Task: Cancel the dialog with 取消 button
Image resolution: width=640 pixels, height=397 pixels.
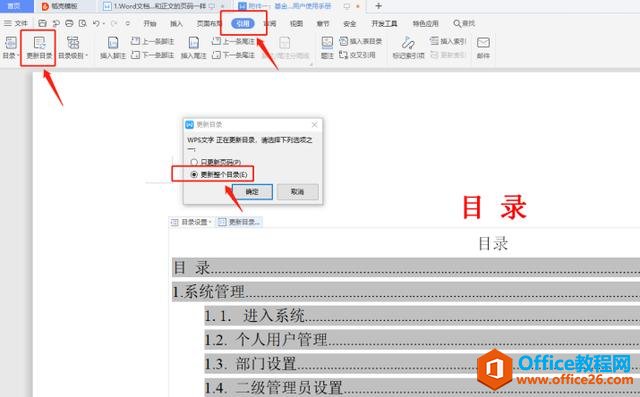Action: click(x=298, y=192)
